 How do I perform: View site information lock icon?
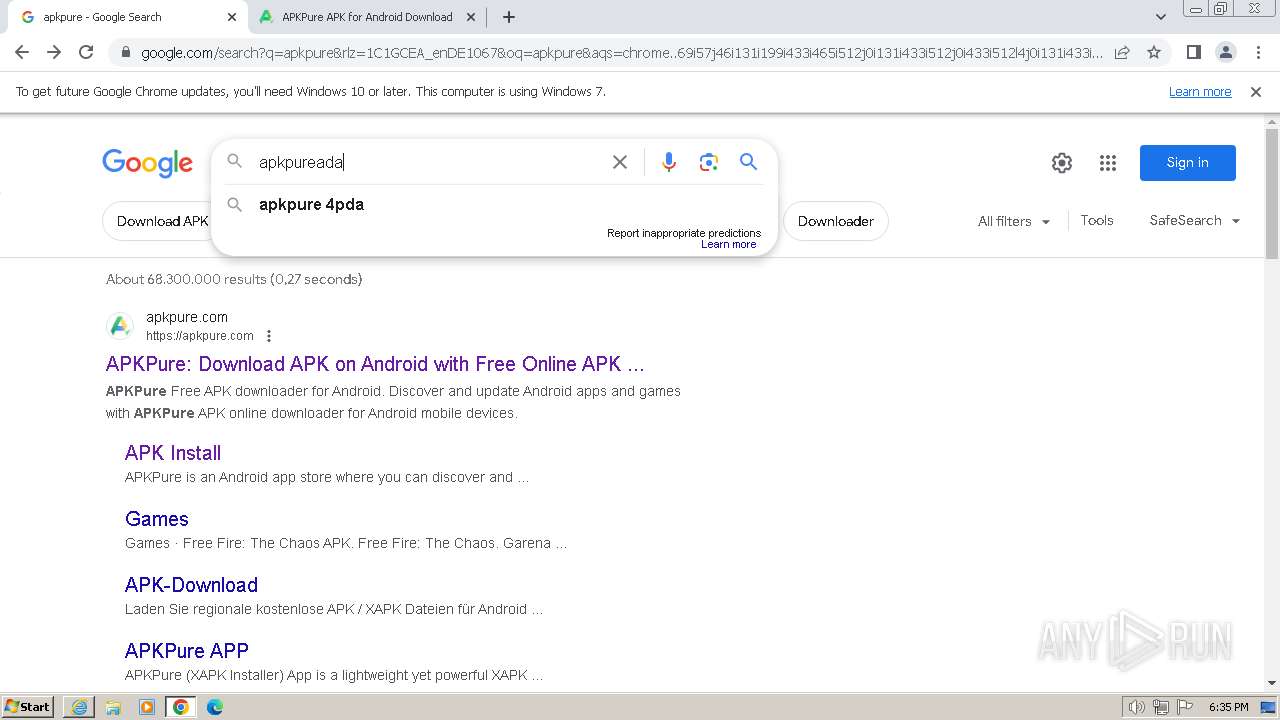125,53
